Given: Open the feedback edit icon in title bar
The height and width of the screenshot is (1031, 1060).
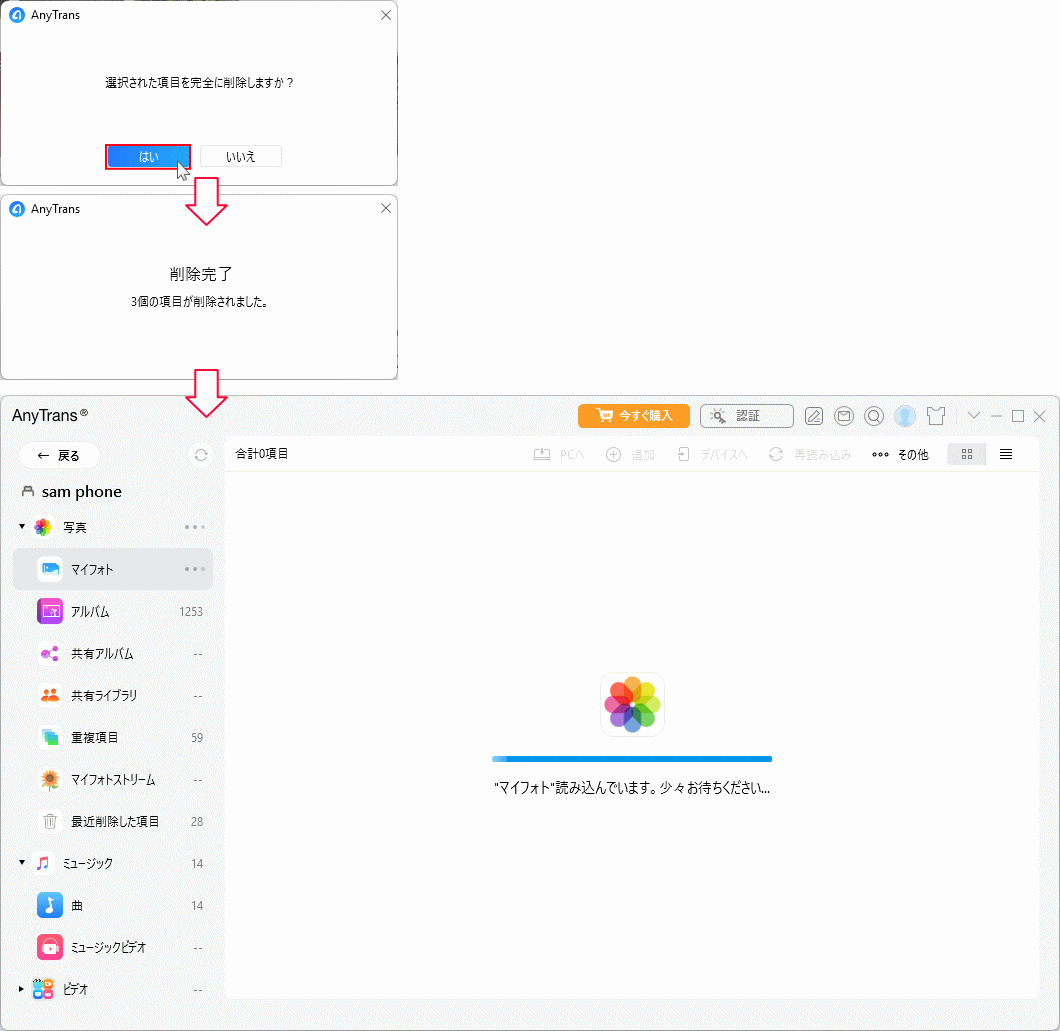Looking at the screenshot, I should [x=814, y=416].
